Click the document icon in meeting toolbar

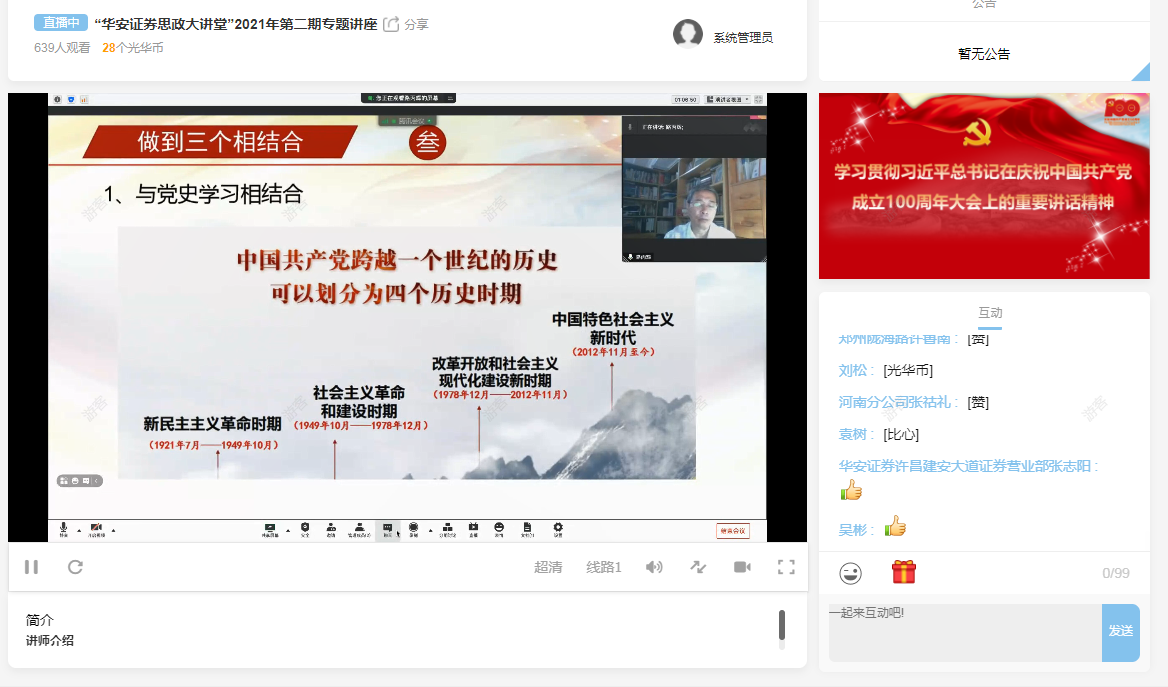[x=527, y=529]
